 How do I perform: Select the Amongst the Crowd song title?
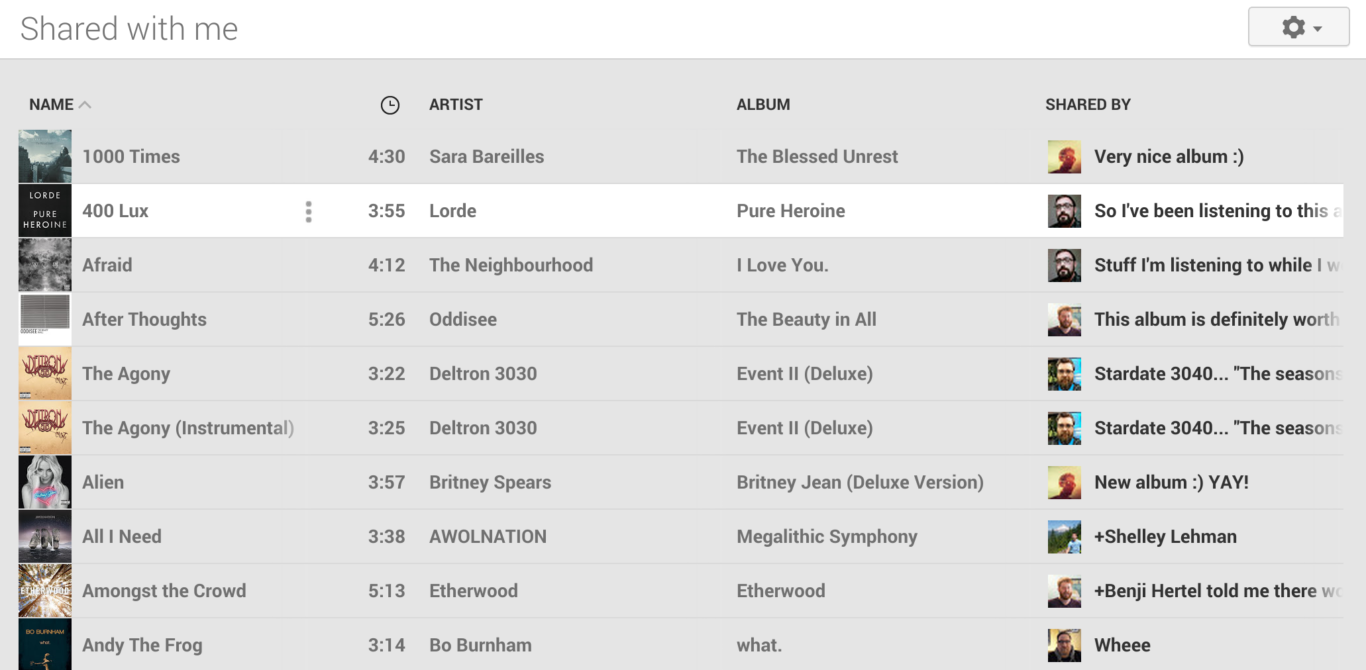[x=164, y=591]
